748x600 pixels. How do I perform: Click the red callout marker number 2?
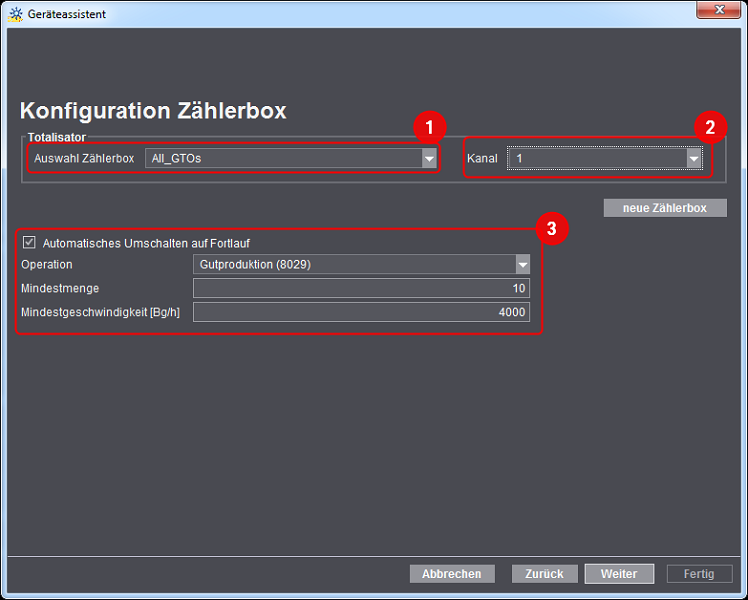(710, 127)
